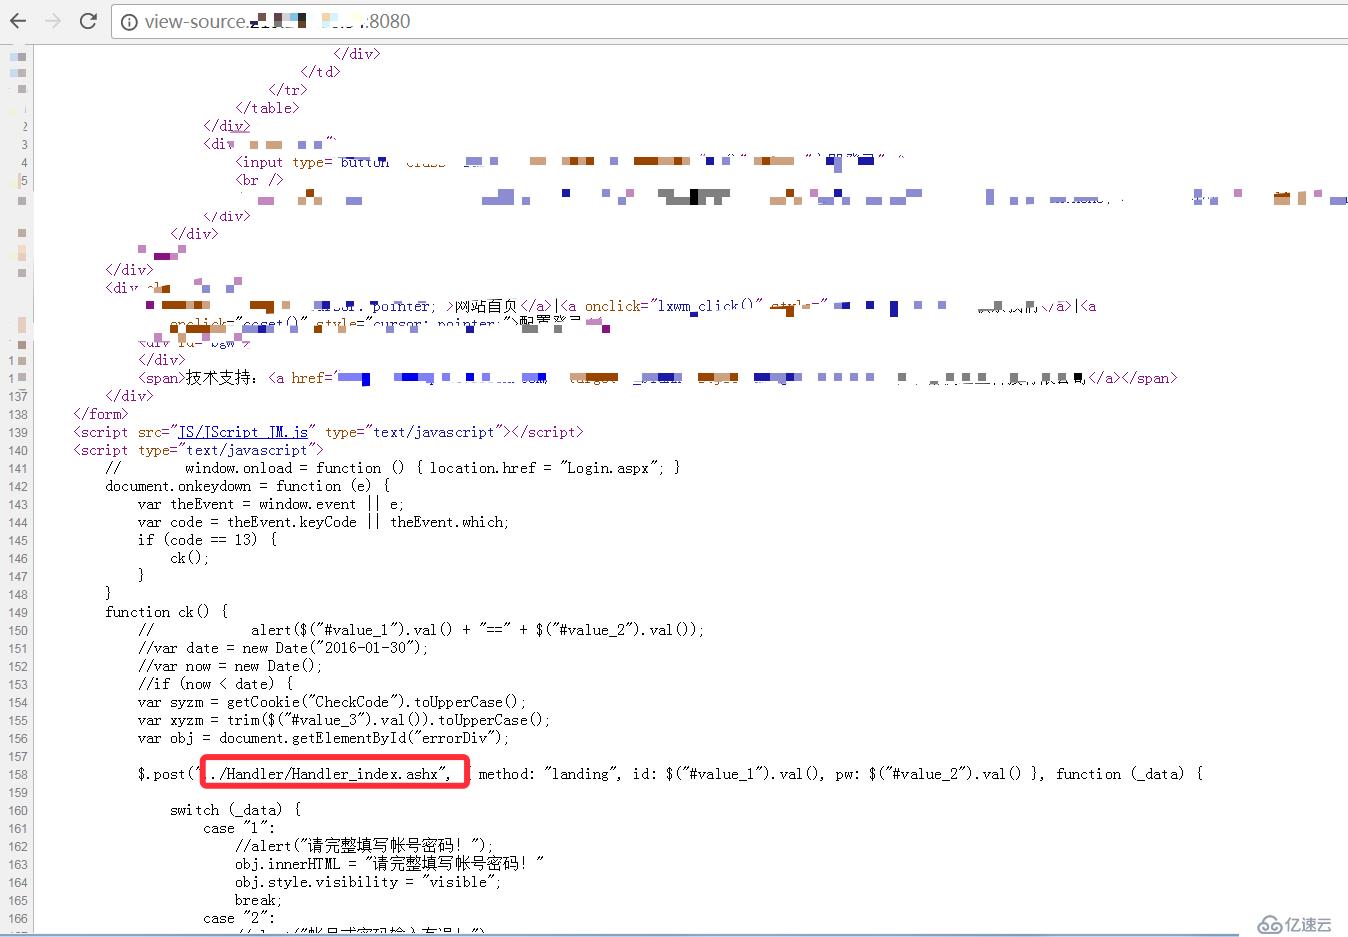
Task: Click the obj.style.visibility = "visible" line
Action: click(x=368, y=882)
